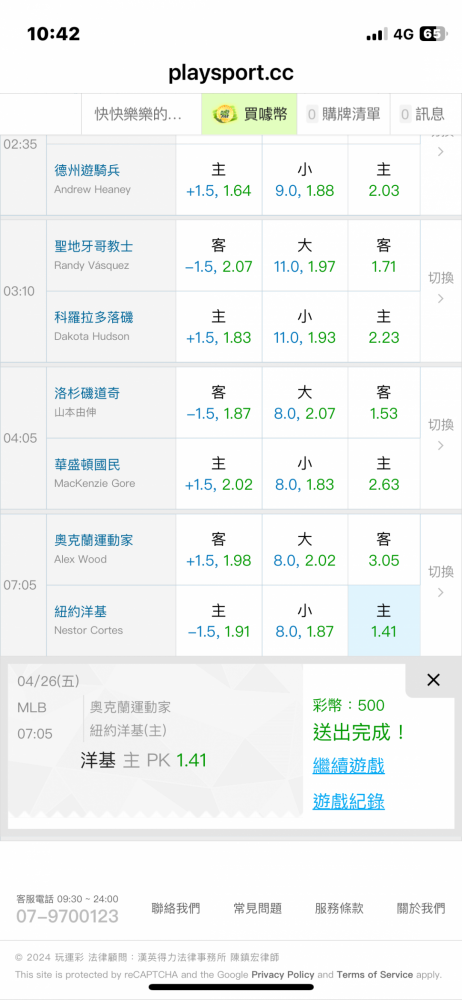
Task: Open Google Privacy Policy link
Action: tap(283, 974)
